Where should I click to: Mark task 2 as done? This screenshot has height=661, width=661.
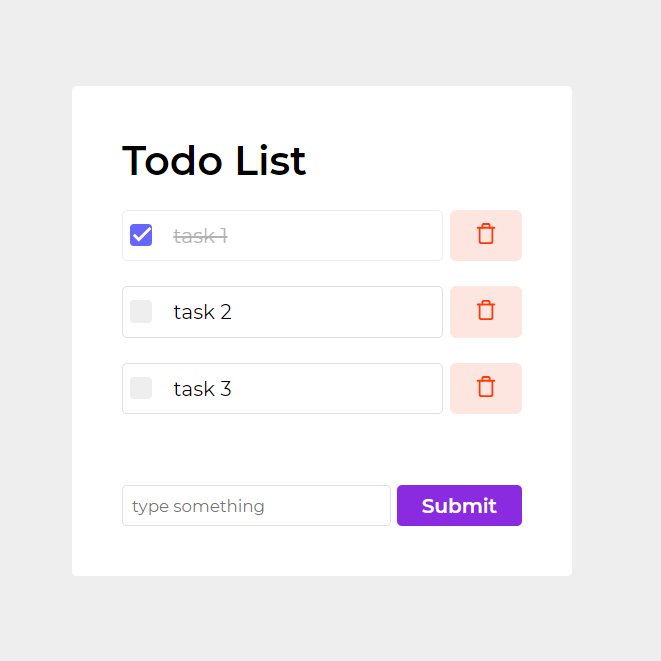coord(141,312)
